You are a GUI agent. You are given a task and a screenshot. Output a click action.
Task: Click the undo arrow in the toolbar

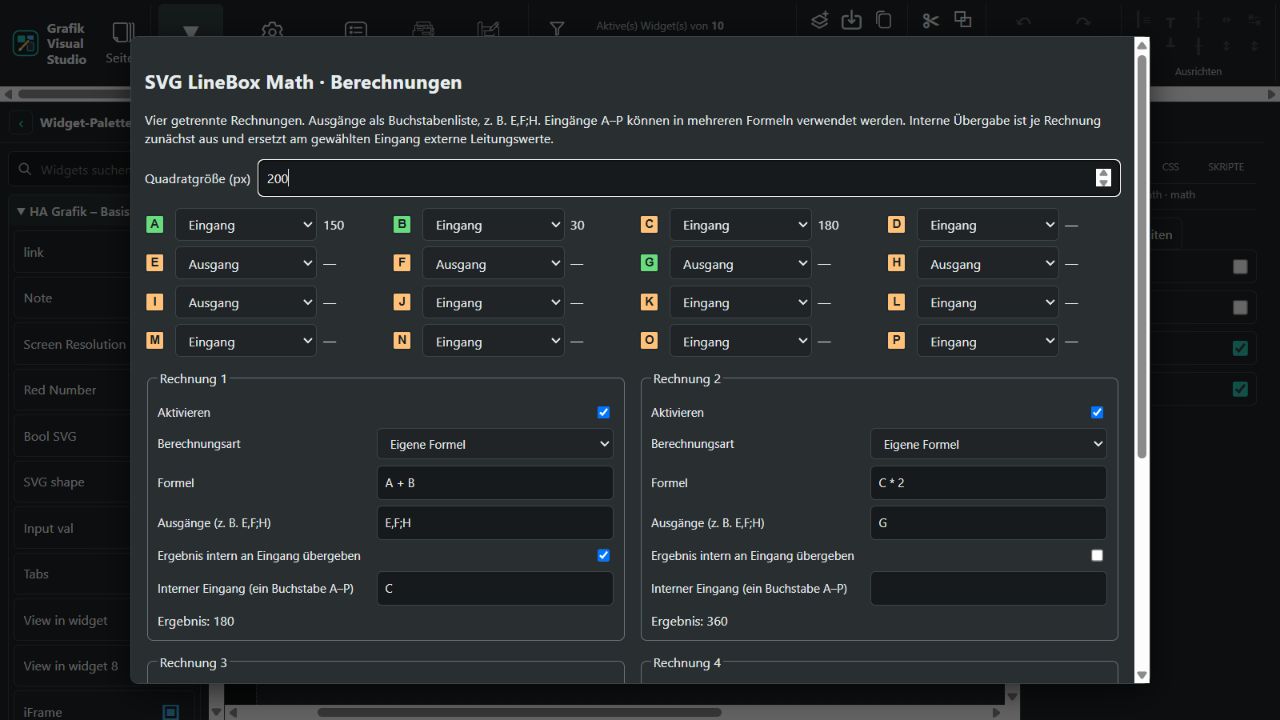(1023, 22)
